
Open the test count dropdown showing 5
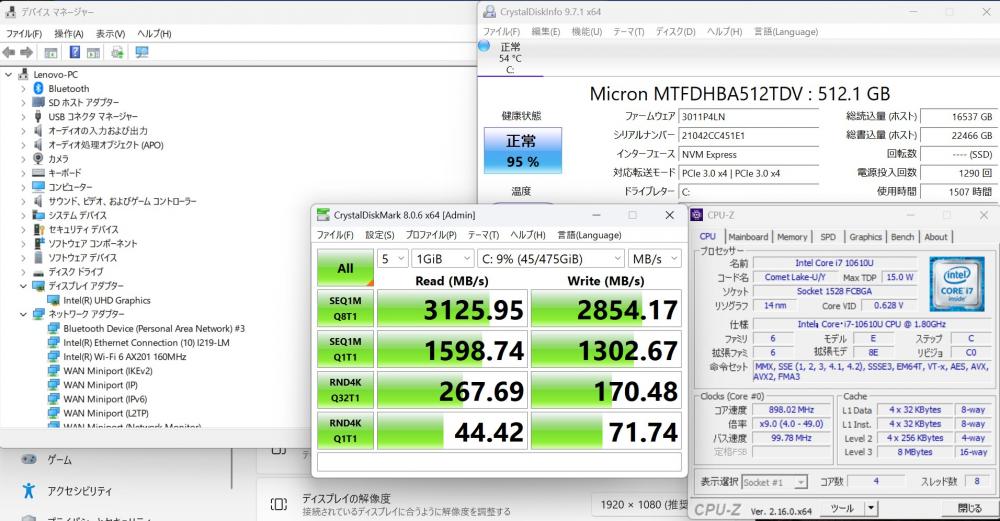(x=392, y=259)
